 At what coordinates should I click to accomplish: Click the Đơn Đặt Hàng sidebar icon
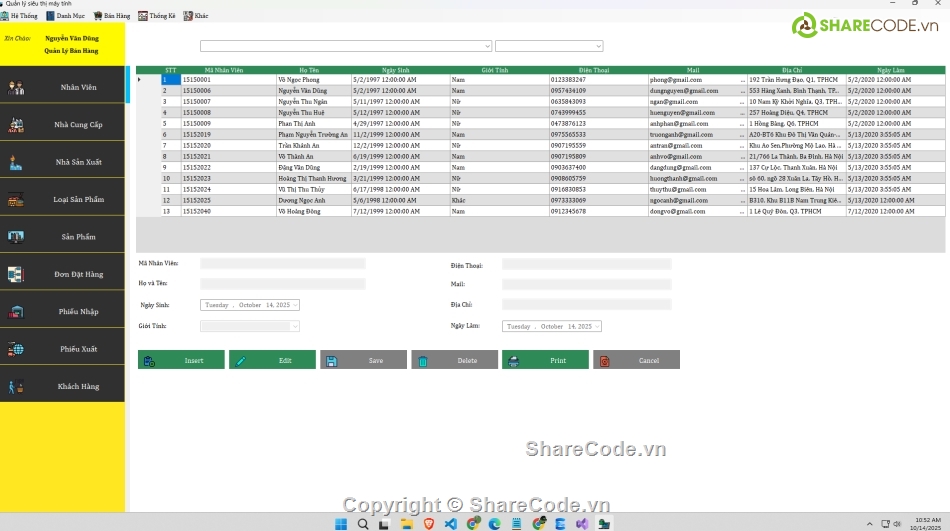point(17,274)
